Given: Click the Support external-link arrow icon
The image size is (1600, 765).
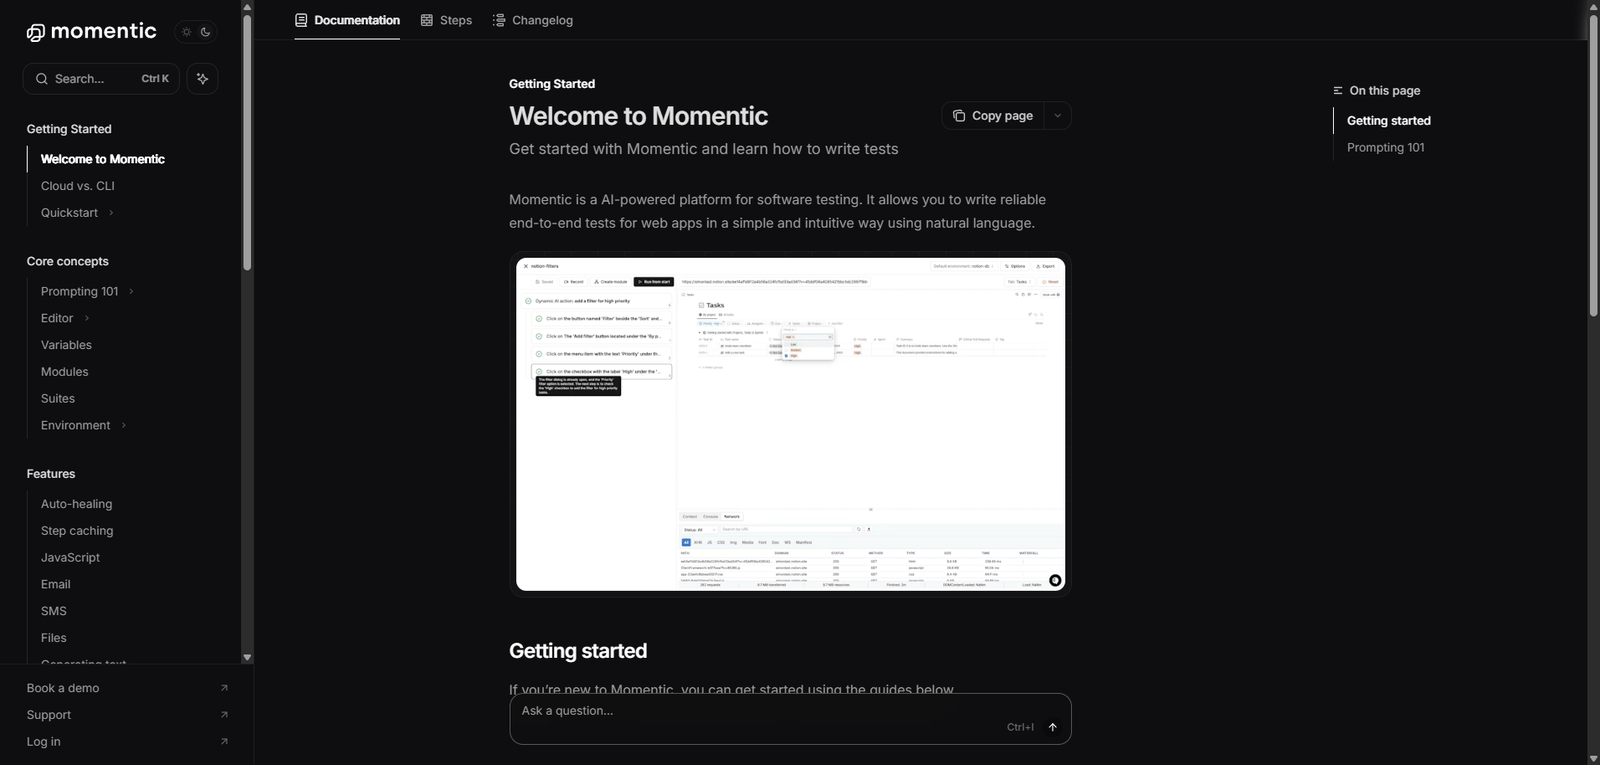Looking at the screenshot, I should 224,715.
